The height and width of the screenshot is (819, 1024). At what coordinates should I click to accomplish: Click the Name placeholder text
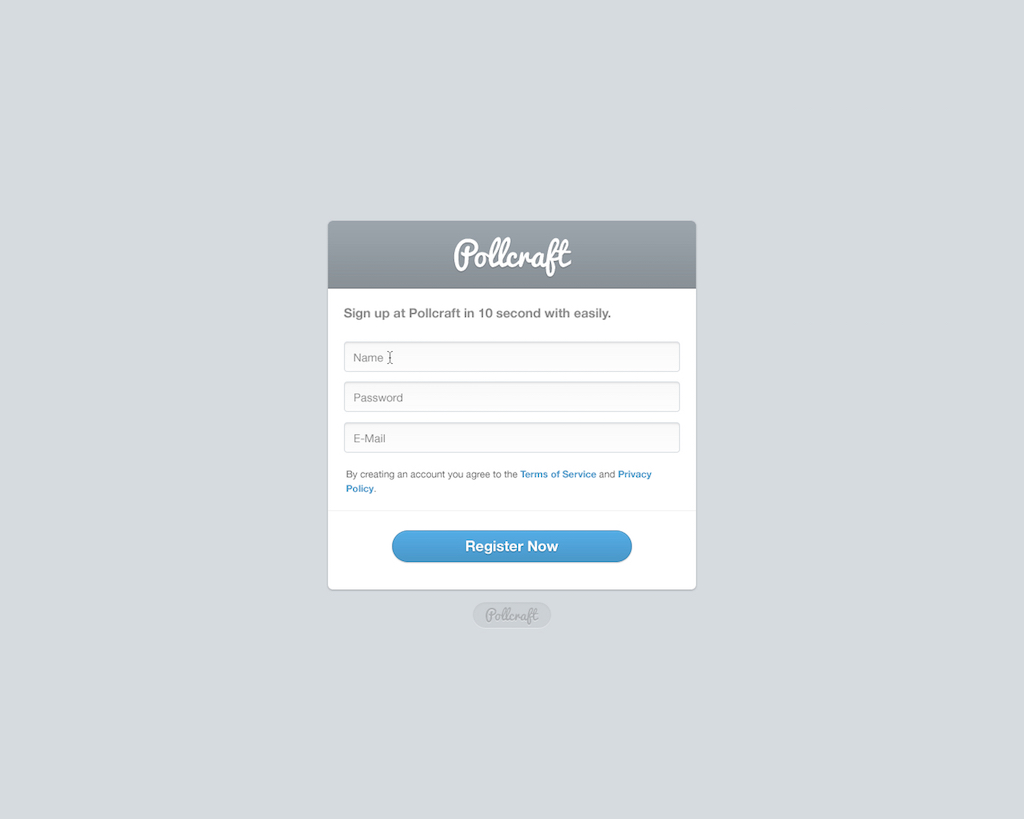(368, 358)
